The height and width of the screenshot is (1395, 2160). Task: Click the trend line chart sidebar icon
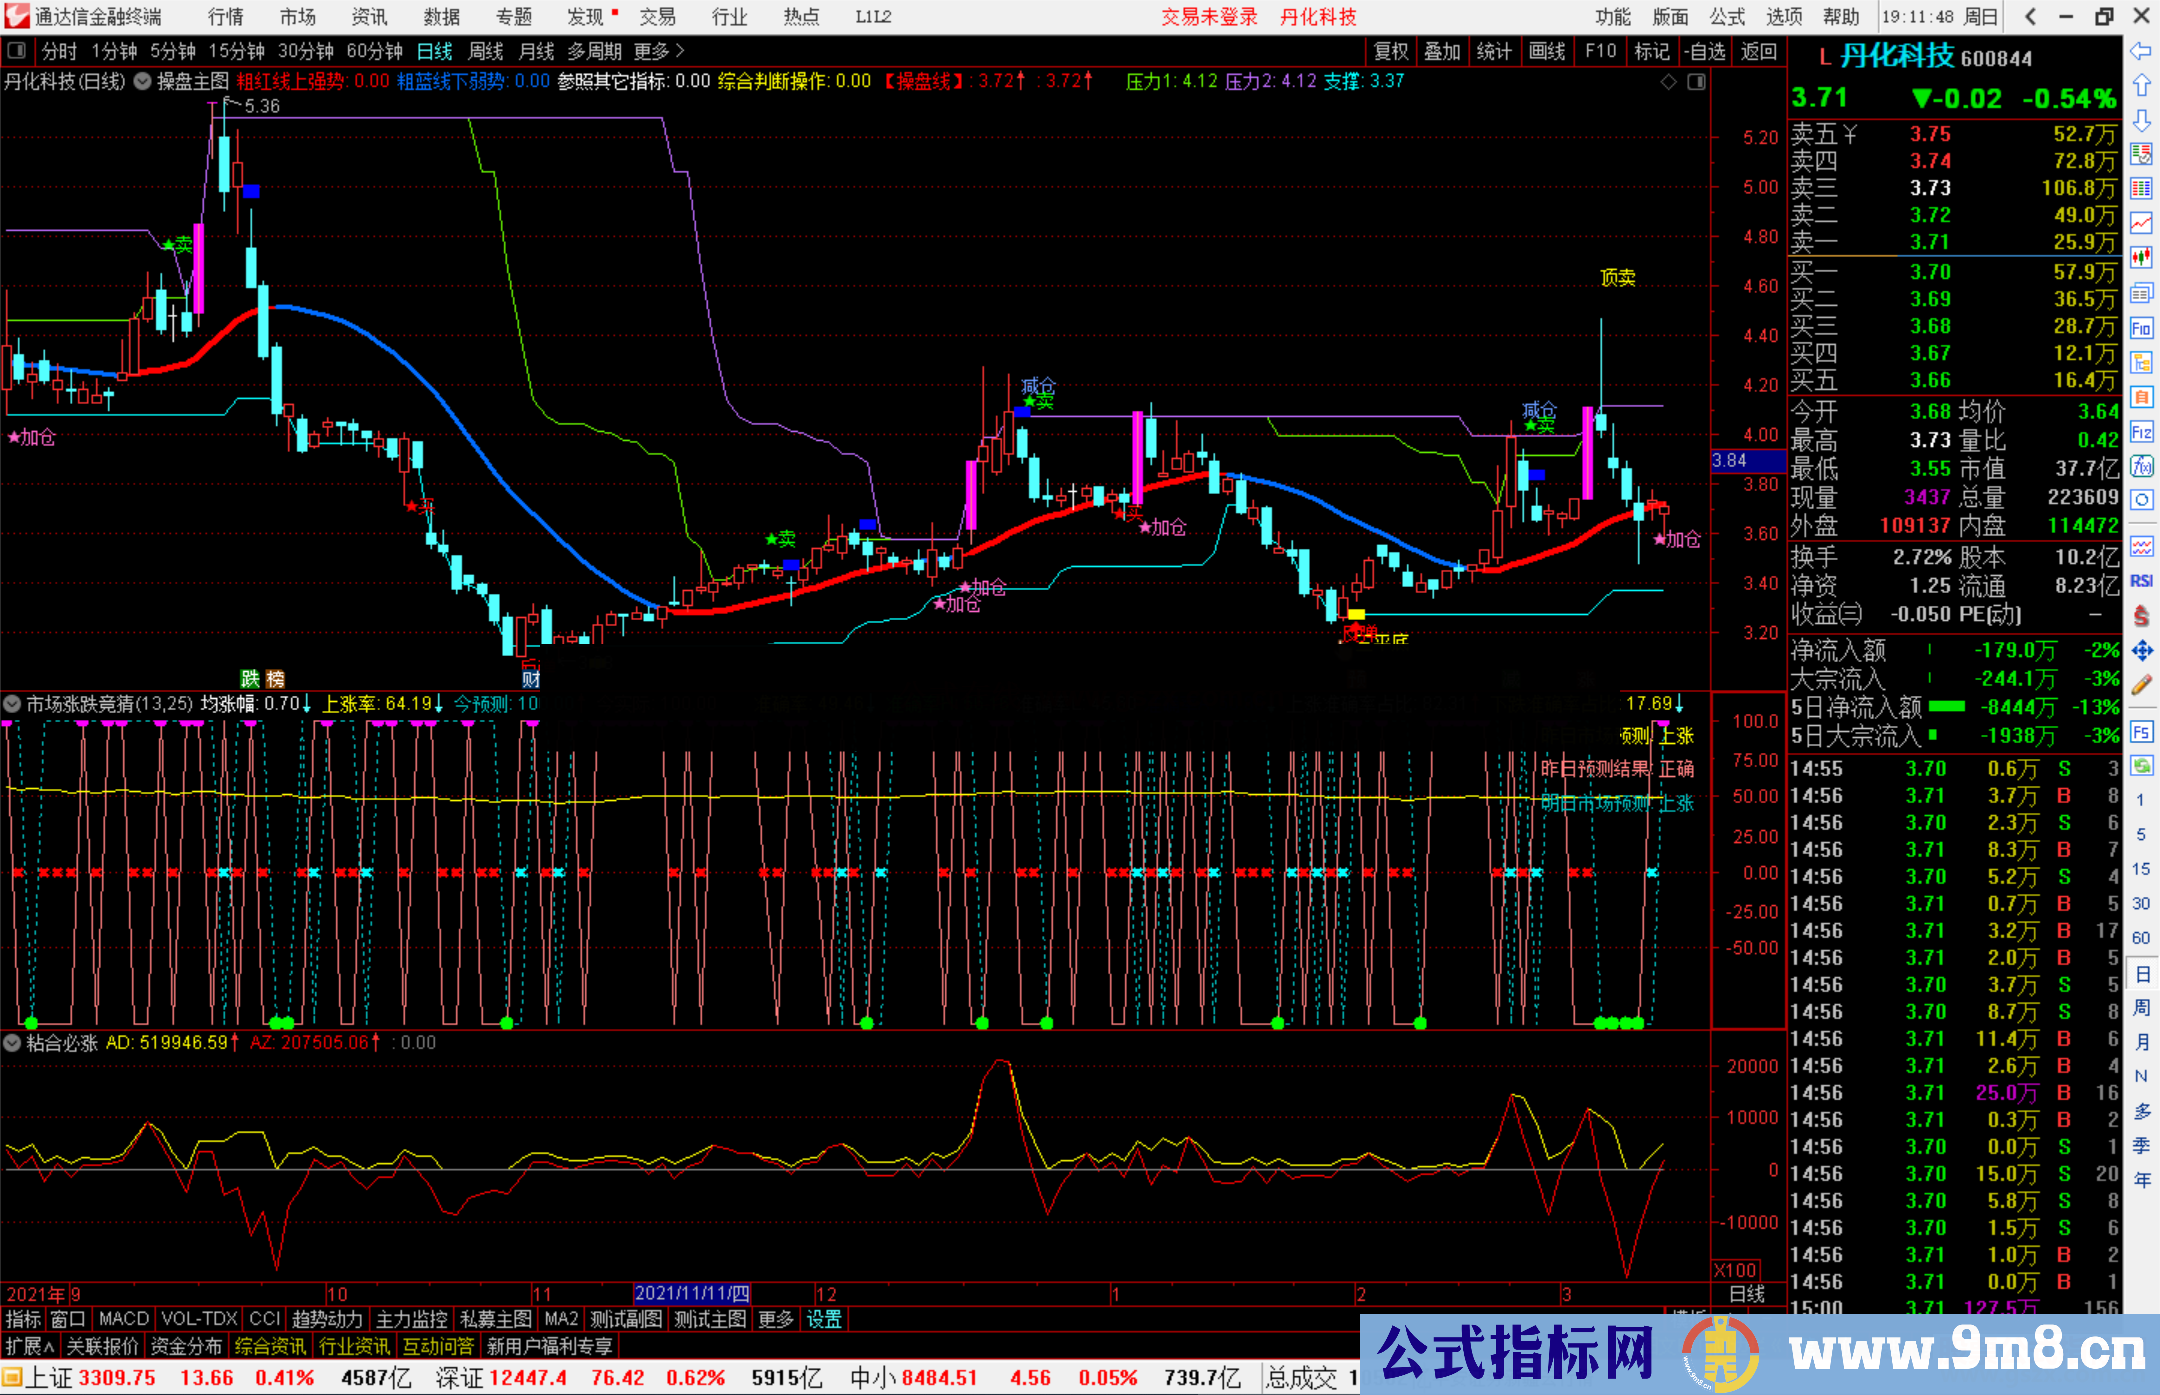2141,223
